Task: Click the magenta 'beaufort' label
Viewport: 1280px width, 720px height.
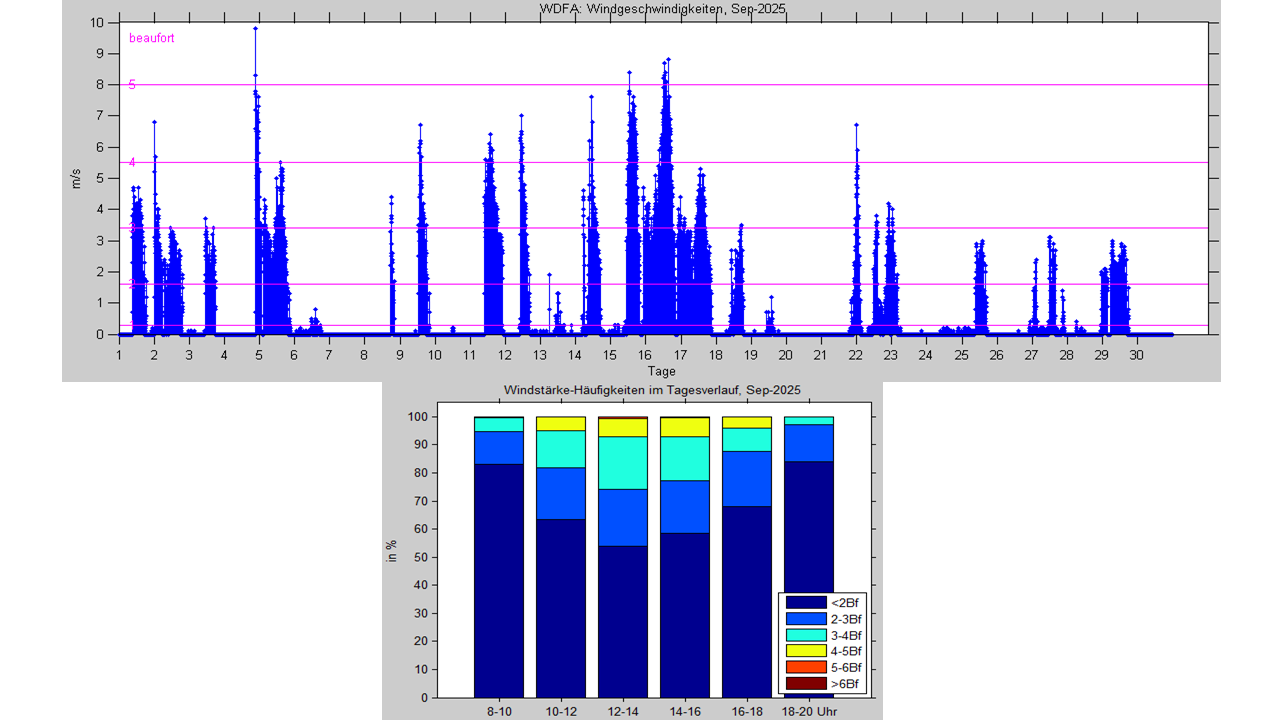Action: click(x=152, y=39)
